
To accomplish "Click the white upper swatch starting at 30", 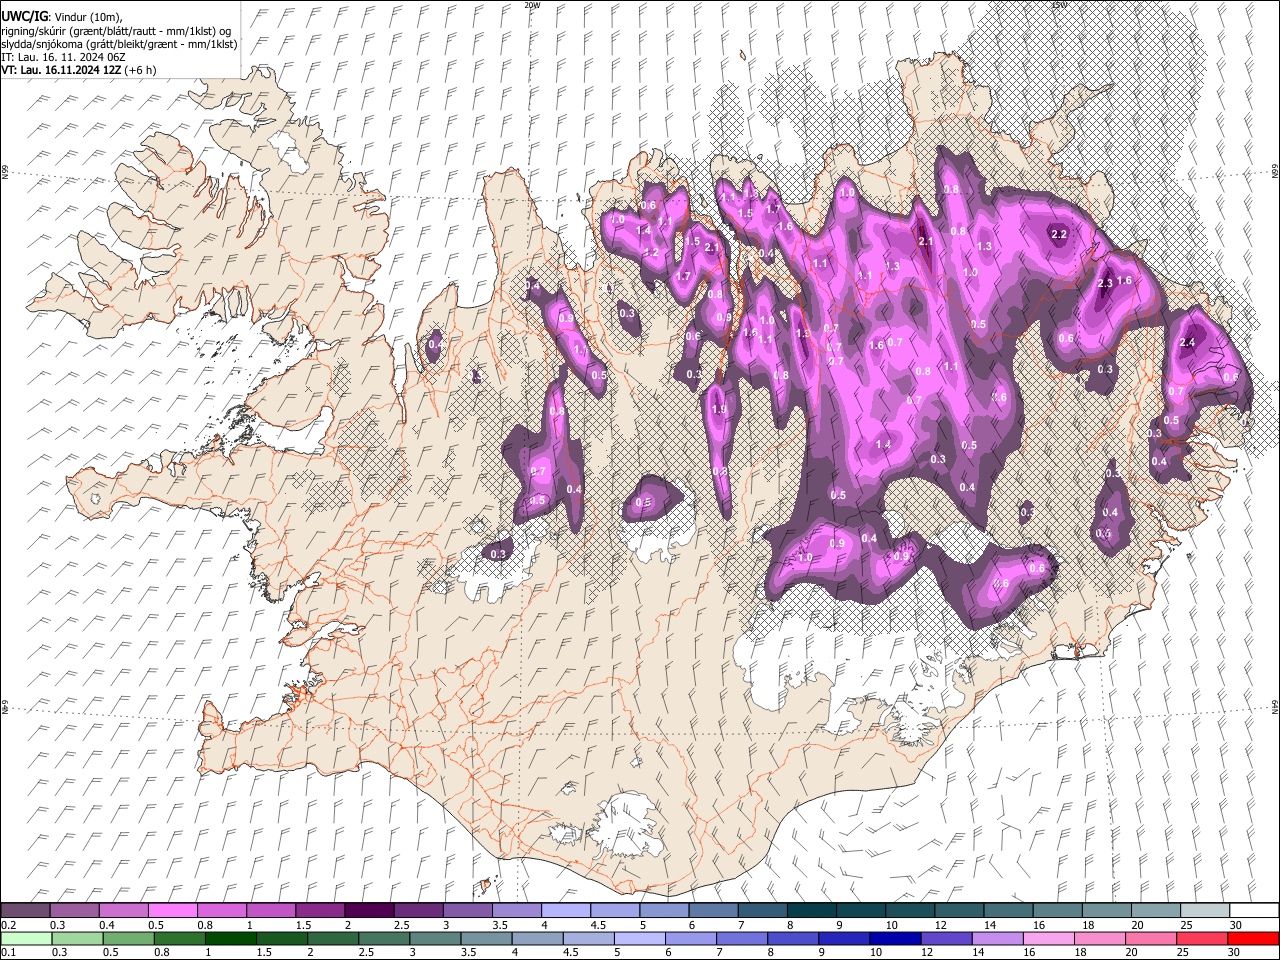I will [x=1253, y=910].
